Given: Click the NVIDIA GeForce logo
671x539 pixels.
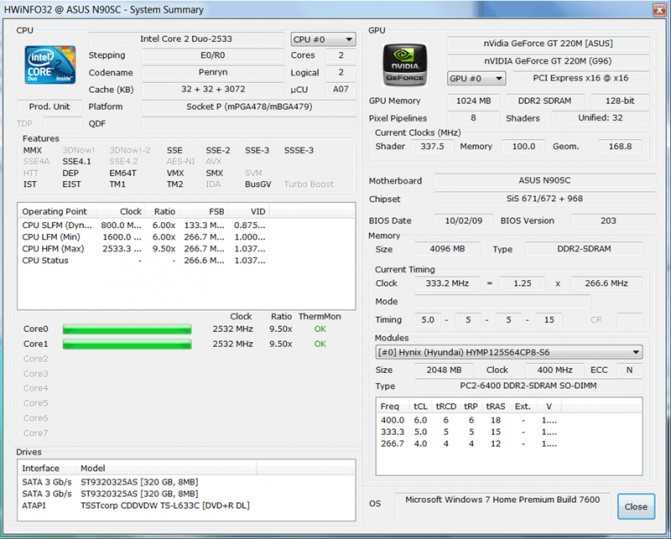Looking at the screenshot, I should click(x=404, y=65).
